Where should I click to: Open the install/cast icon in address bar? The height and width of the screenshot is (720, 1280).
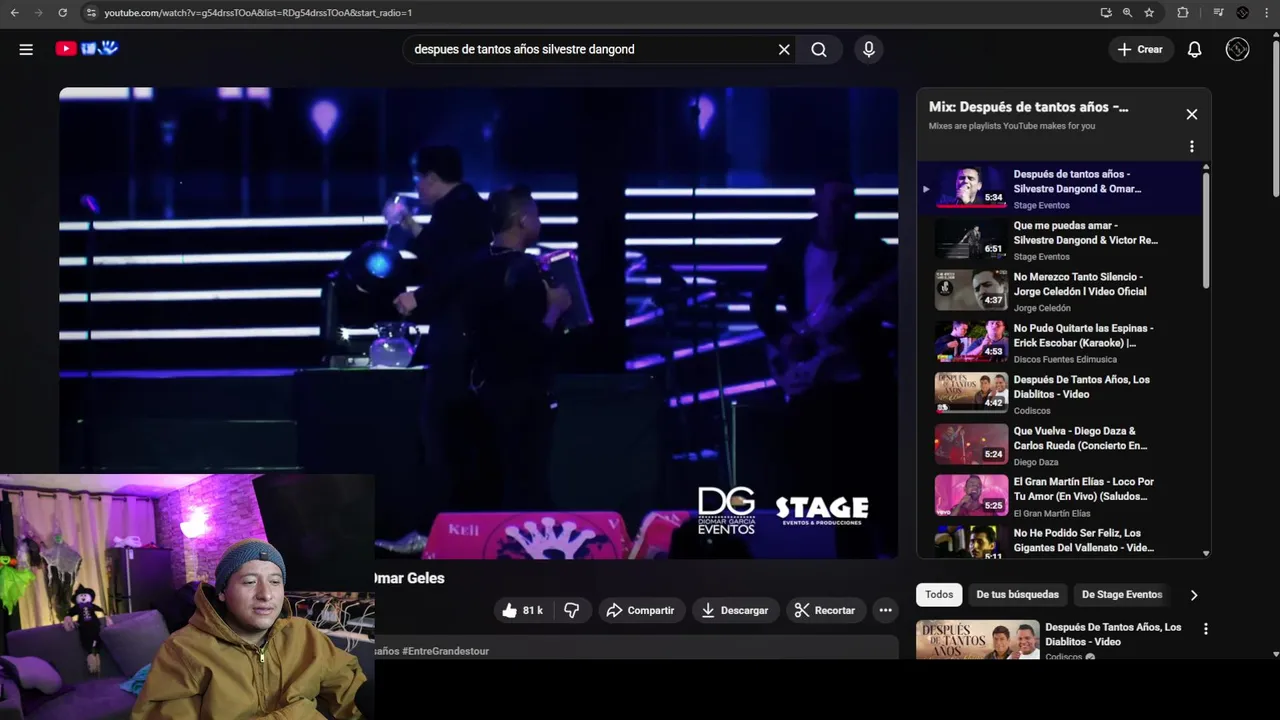tap(1105, 13)
